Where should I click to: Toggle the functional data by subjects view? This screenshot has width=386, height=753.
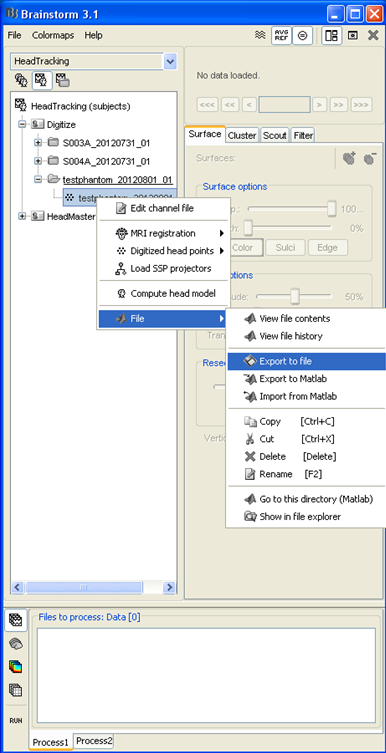(x=42, y=80)
